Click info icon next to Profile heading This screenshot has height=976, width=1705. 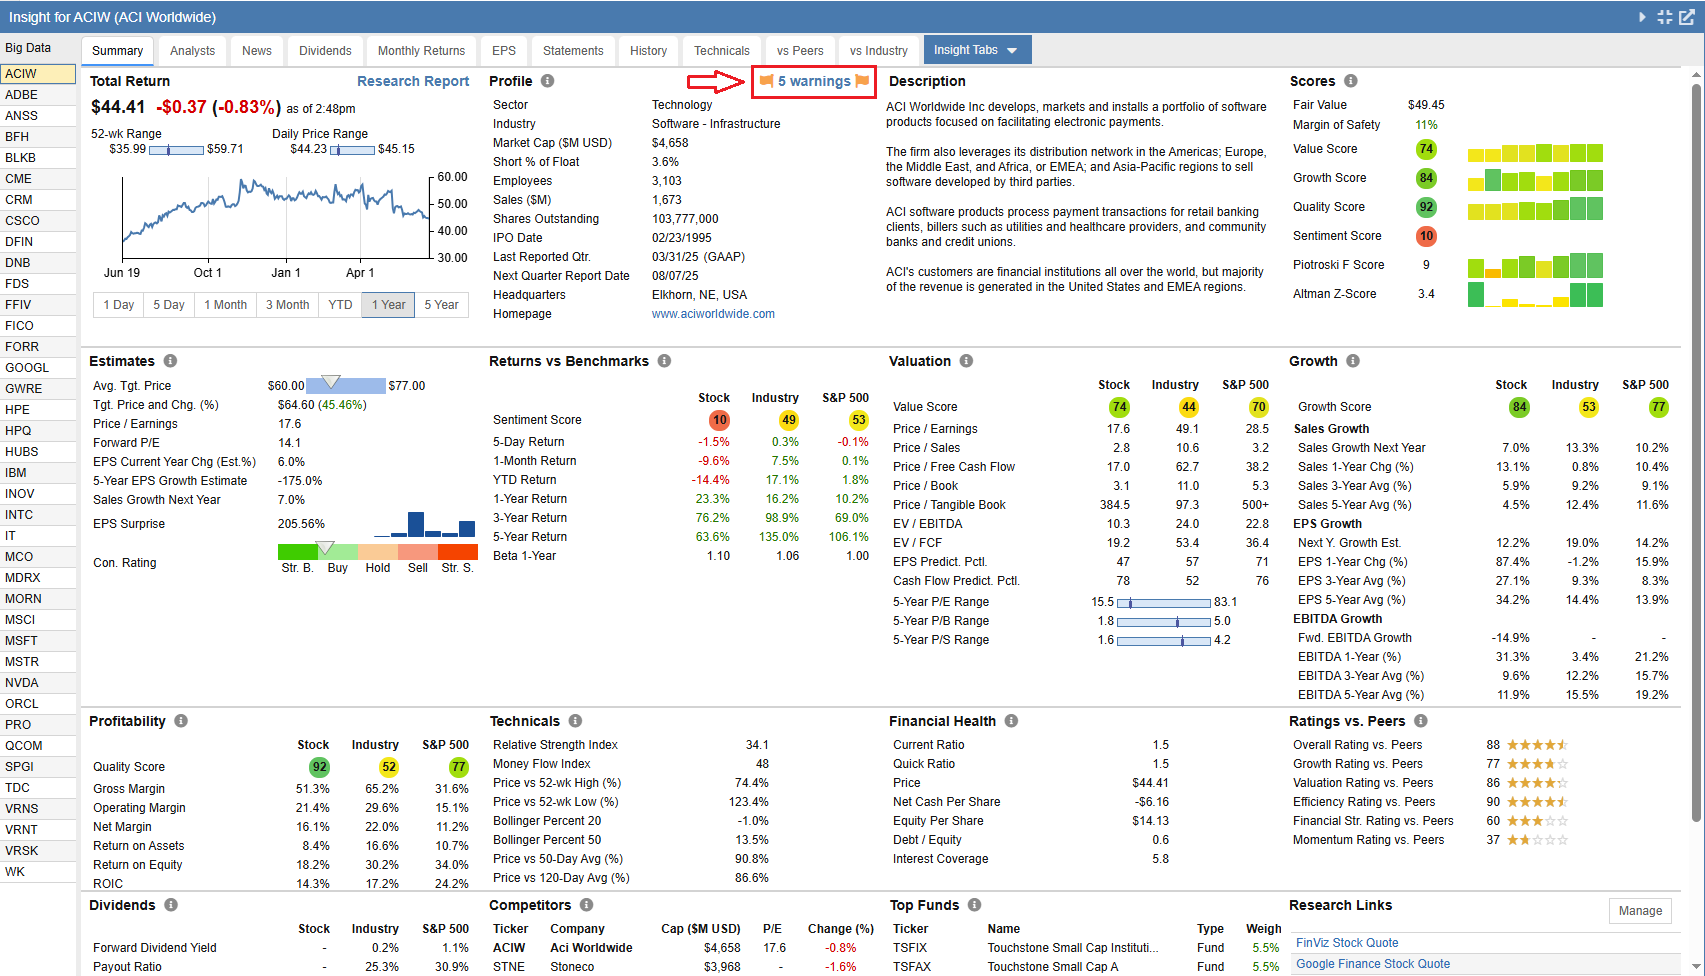click(548, 81)
